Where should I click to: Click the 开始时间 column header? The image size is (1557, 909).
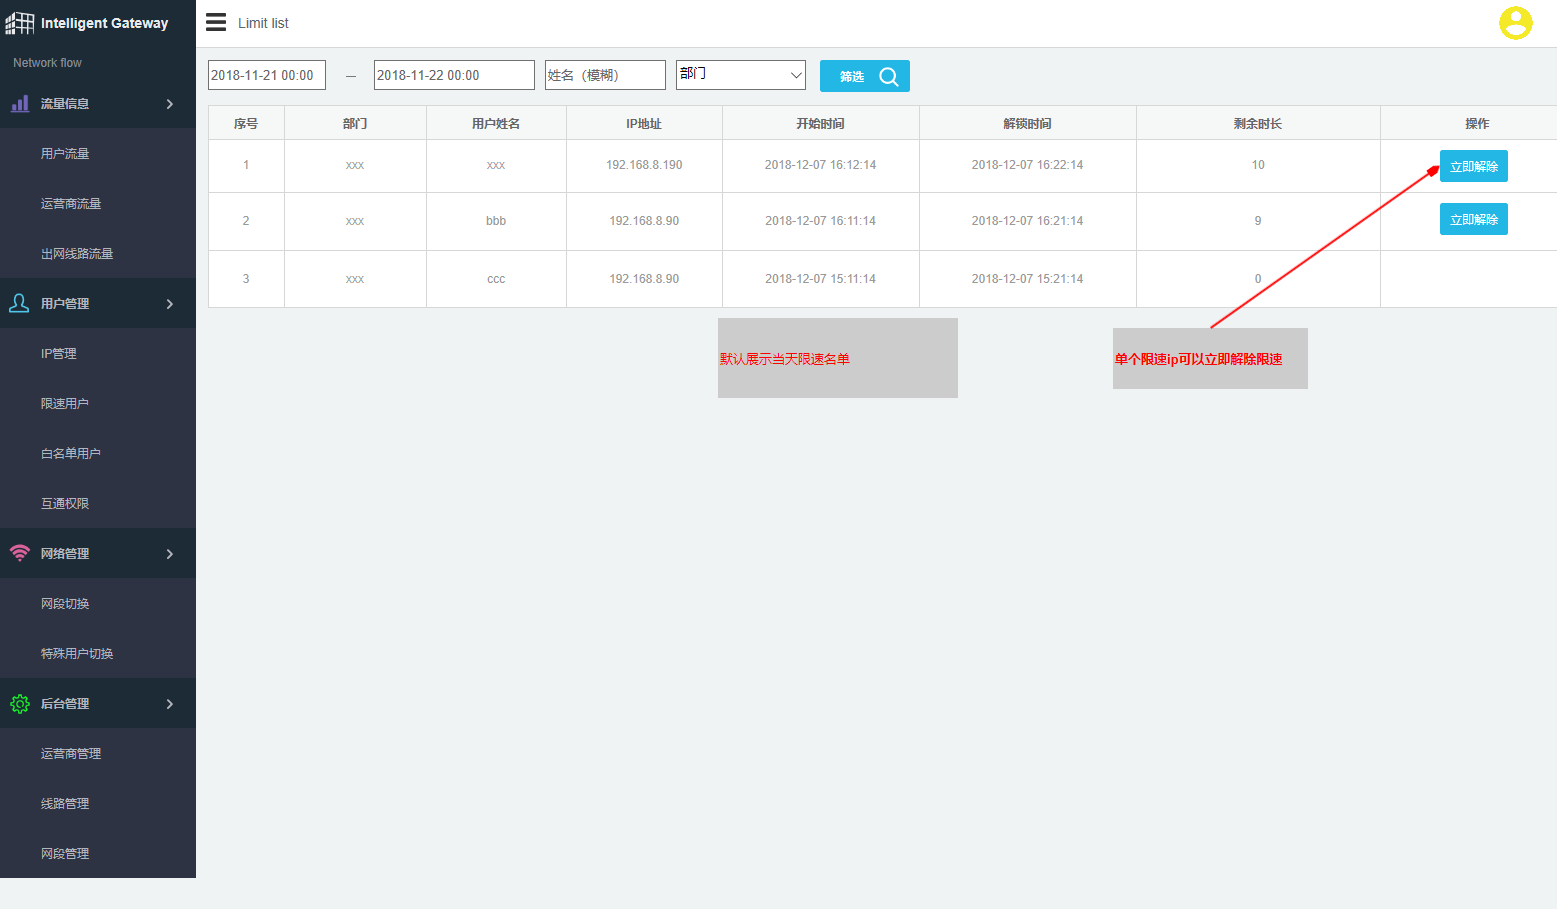point(820,123)
